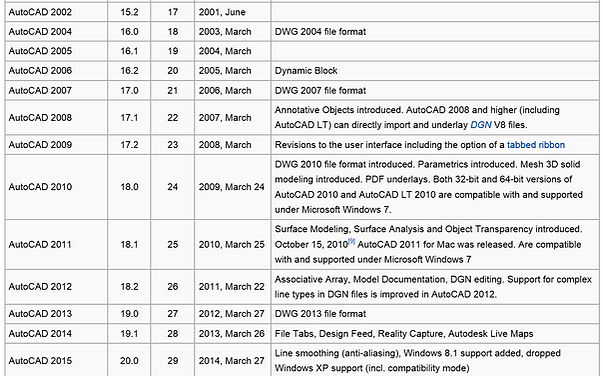Click the '2010, March 25' date cell
Screen dimensions: 603x376
click(233, 245)
